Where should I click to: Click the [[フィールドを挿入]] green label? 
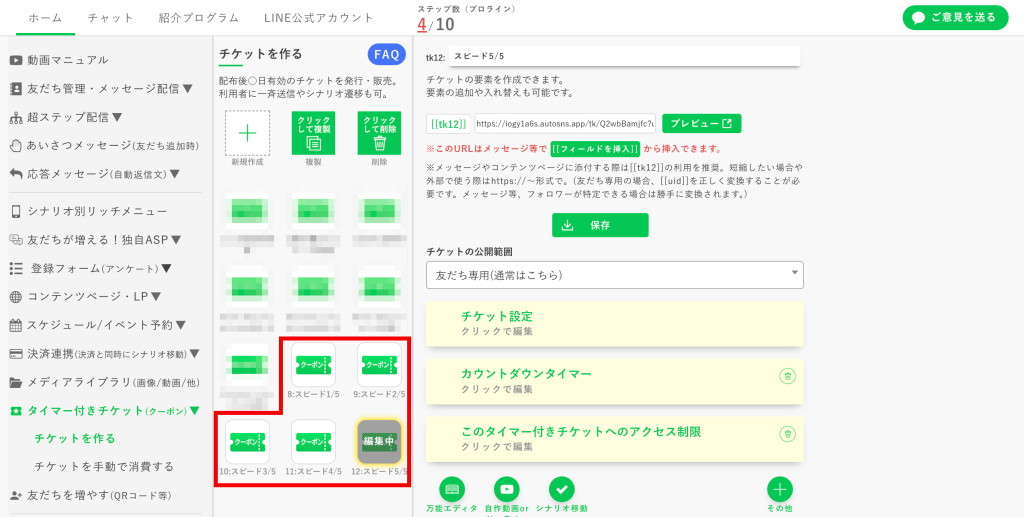595,148
